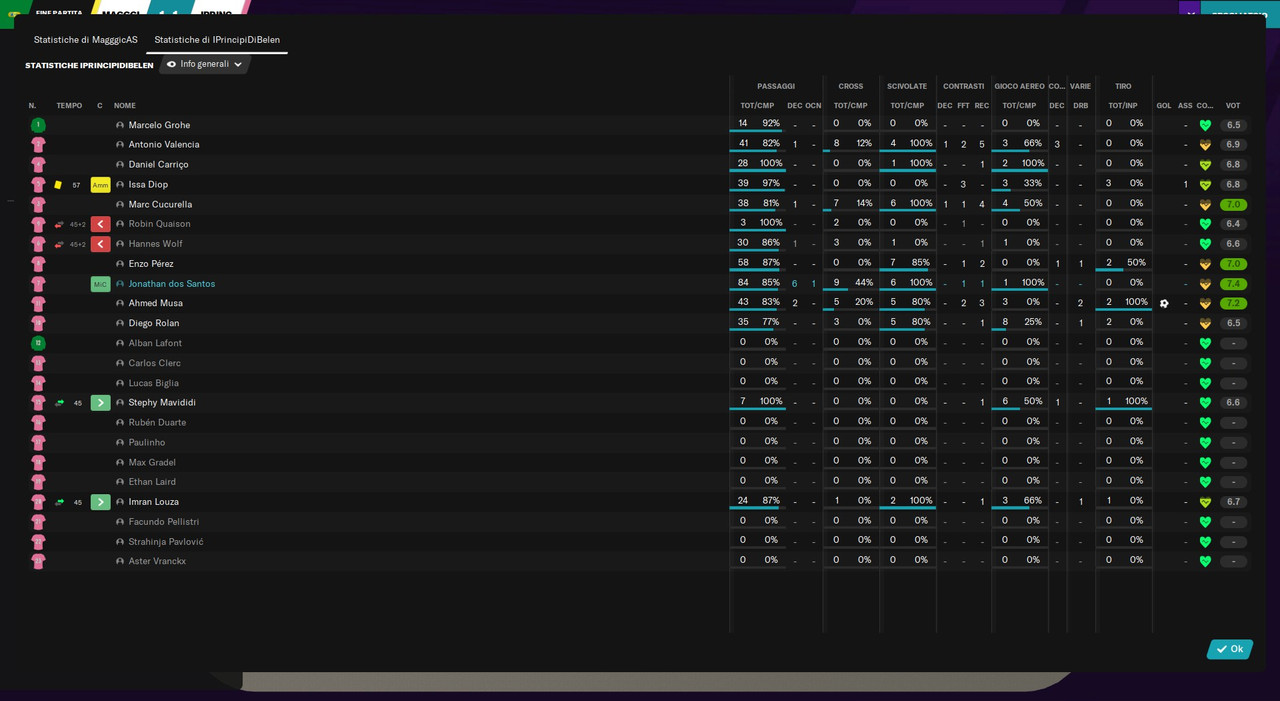Viewport: 1280px width, 701px height.
Task: Click Alban Lafont's green goalkeeper shirt icon
Action: (38, 343)
